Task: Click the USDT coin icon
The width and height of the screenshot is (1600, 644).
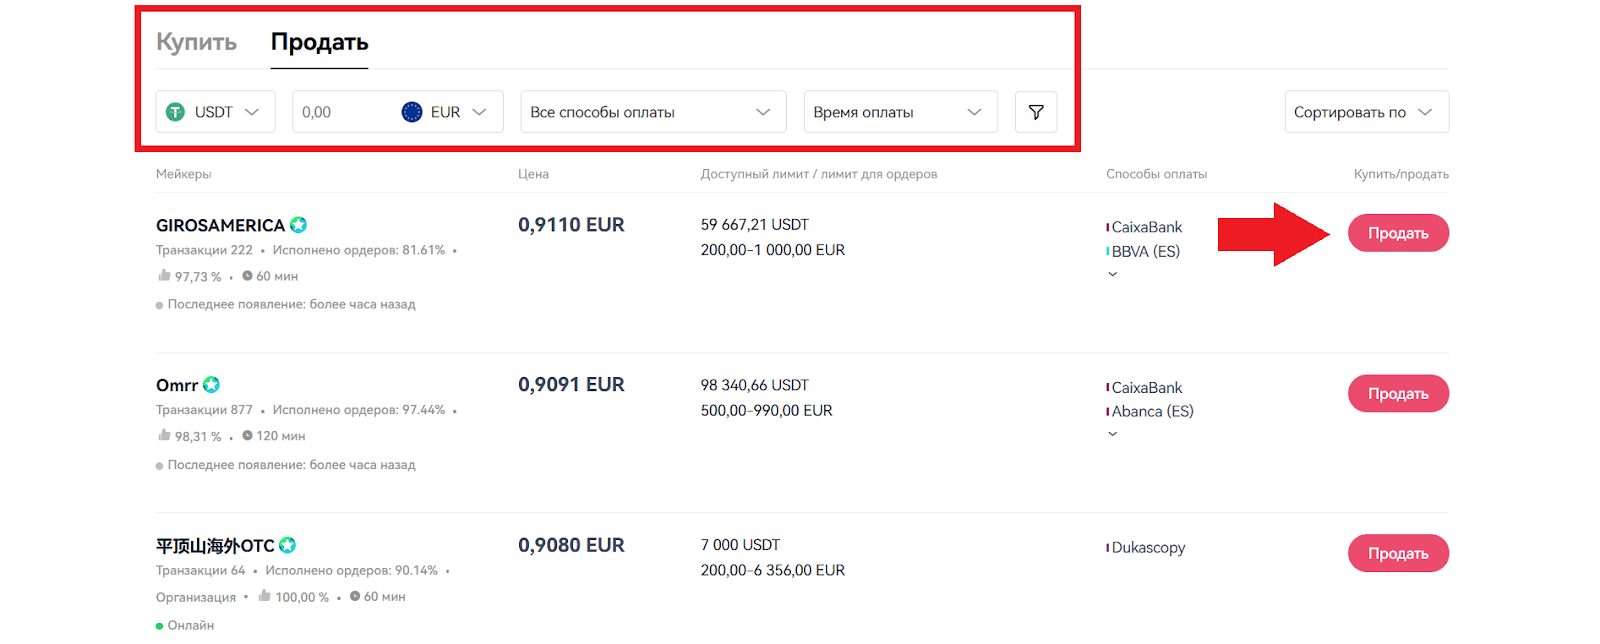Action: 175,112
